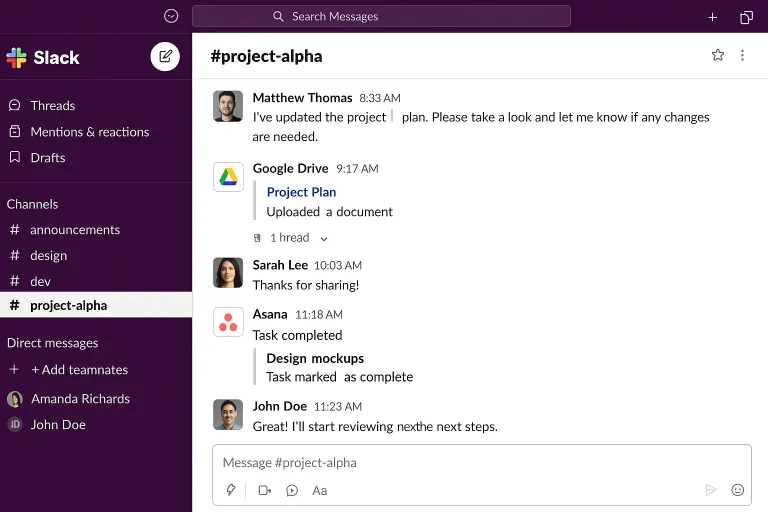768x512 pixels.
Task: Click Matthew Thomas's profile photo
Action: pyautogui.click(x=228, y=106)
